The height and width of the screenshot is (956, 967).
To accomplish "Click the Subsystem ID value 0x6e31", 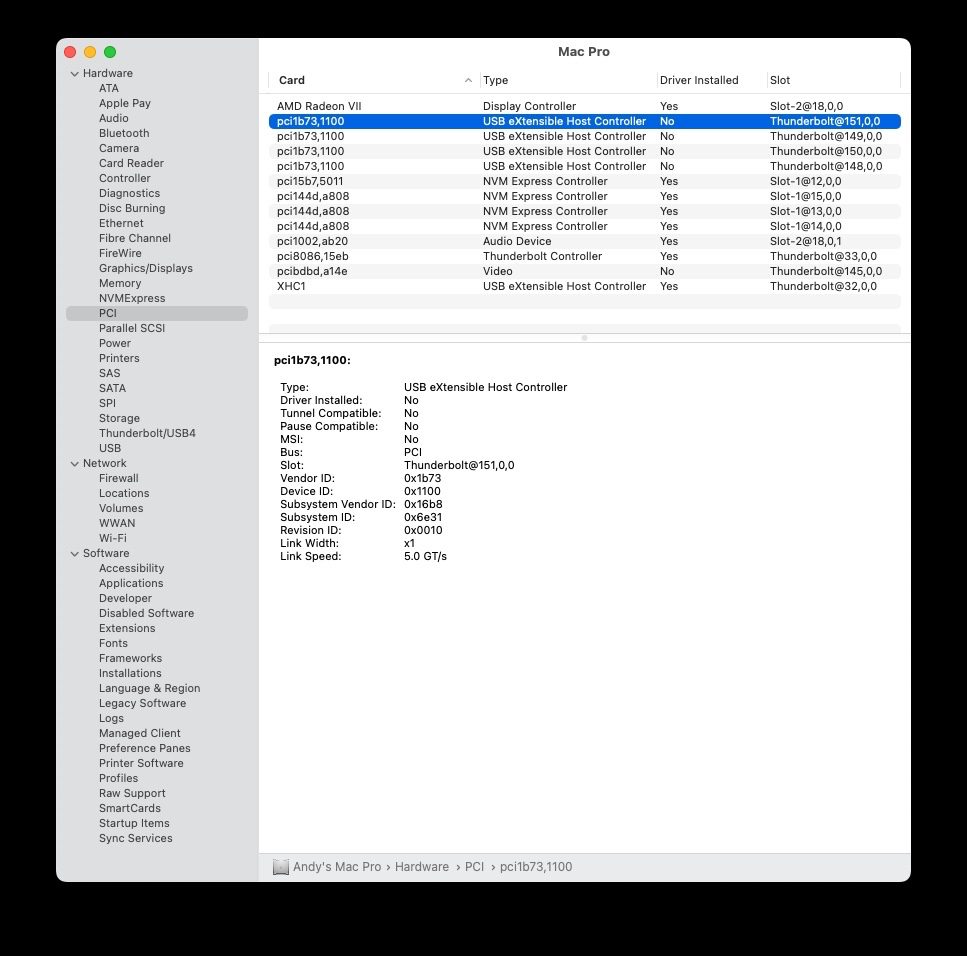I will coord(422,517).
